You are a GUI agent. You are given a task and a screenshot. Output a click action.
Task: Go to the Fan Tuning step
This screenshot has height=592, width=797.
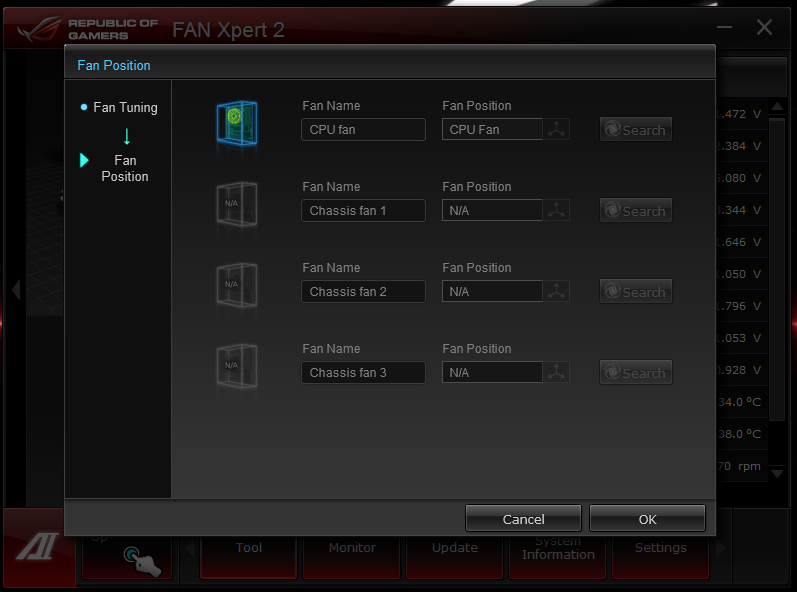pyautogui.click(x=125, y=107)
